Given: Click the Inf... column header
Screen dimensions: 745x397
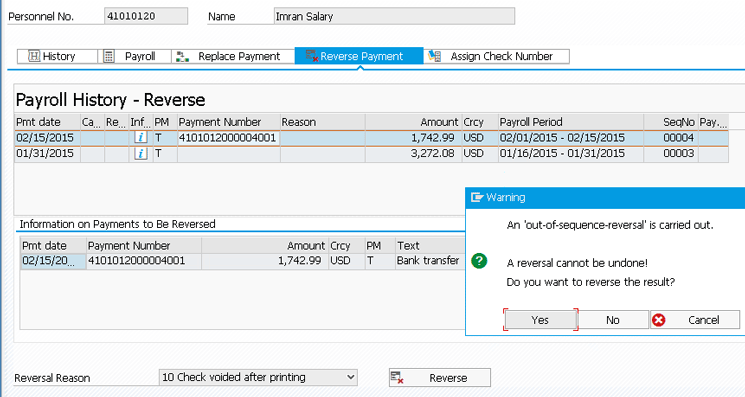Looking at the screenshot, I should pyautogui.click(x=141, y=122).
